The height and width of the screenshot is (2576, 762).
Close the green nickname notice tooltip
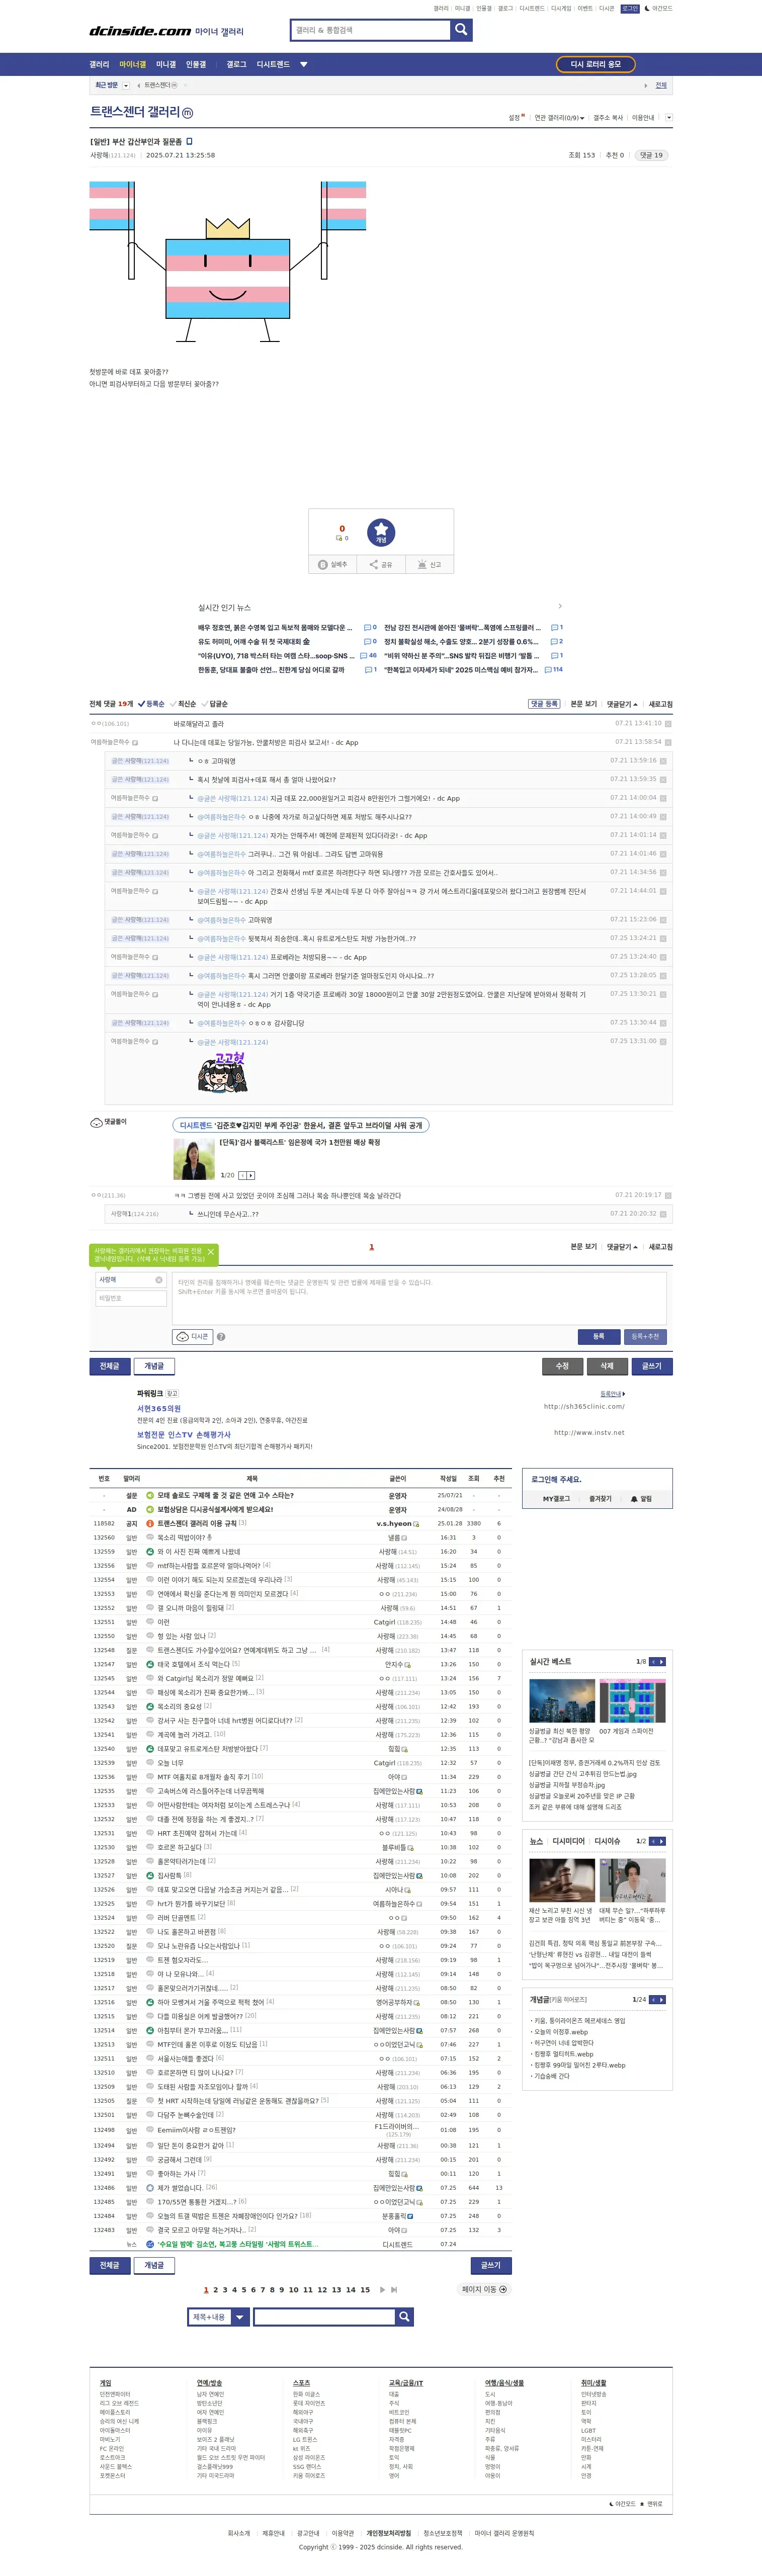tap(210, 1252)
